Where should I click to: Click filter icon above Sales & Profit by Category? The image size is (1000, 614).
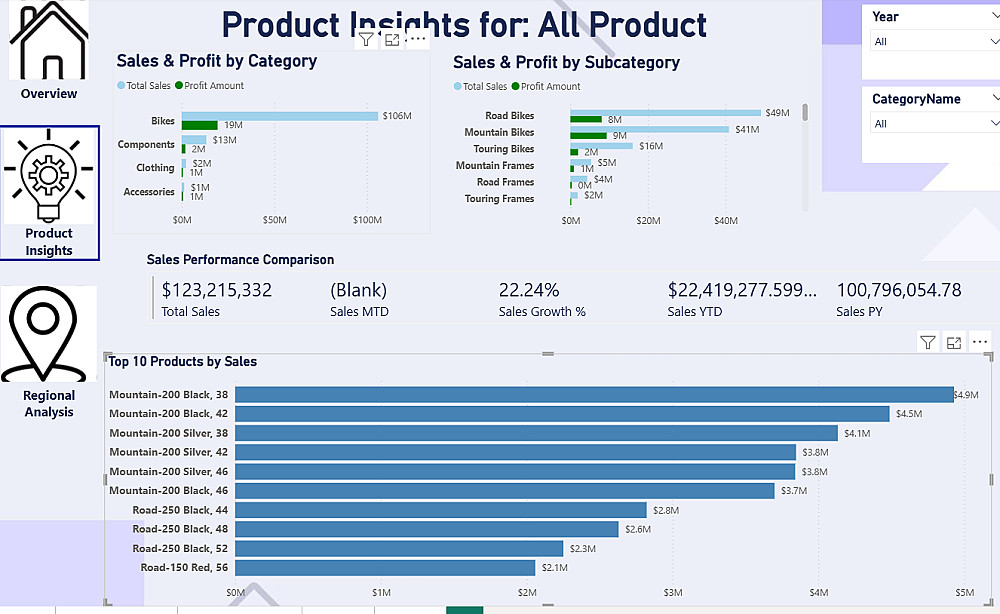pyautogui.click(x=366, y=39)
